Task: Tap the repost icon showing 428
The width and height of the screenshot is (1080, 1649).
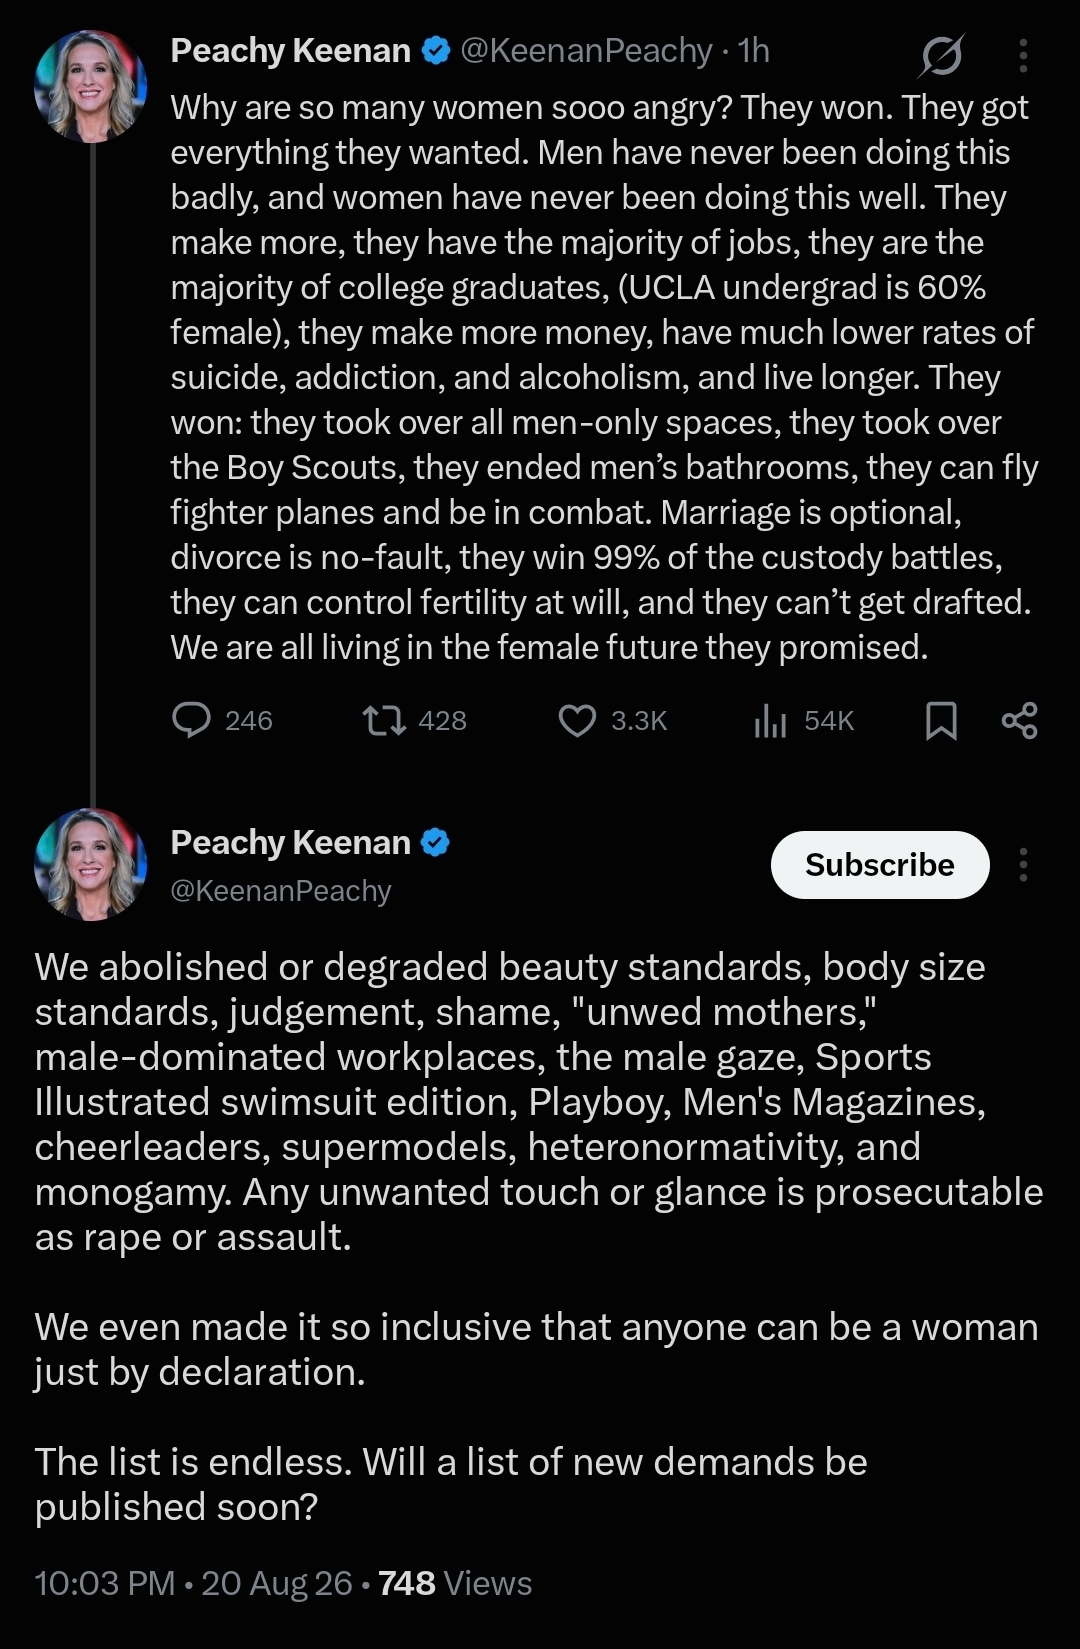Action: 384,720
